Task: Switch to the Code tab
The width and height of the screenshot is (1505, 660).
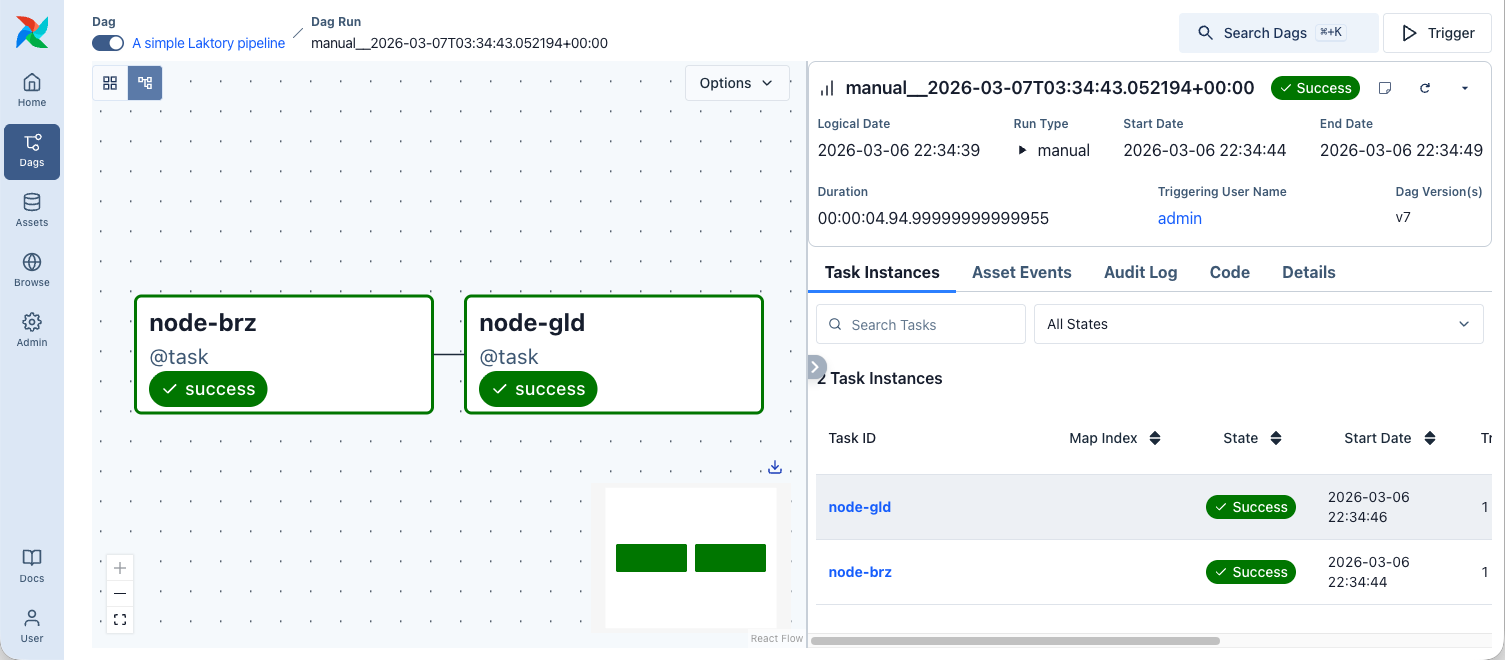Action: pos(1229,272)
